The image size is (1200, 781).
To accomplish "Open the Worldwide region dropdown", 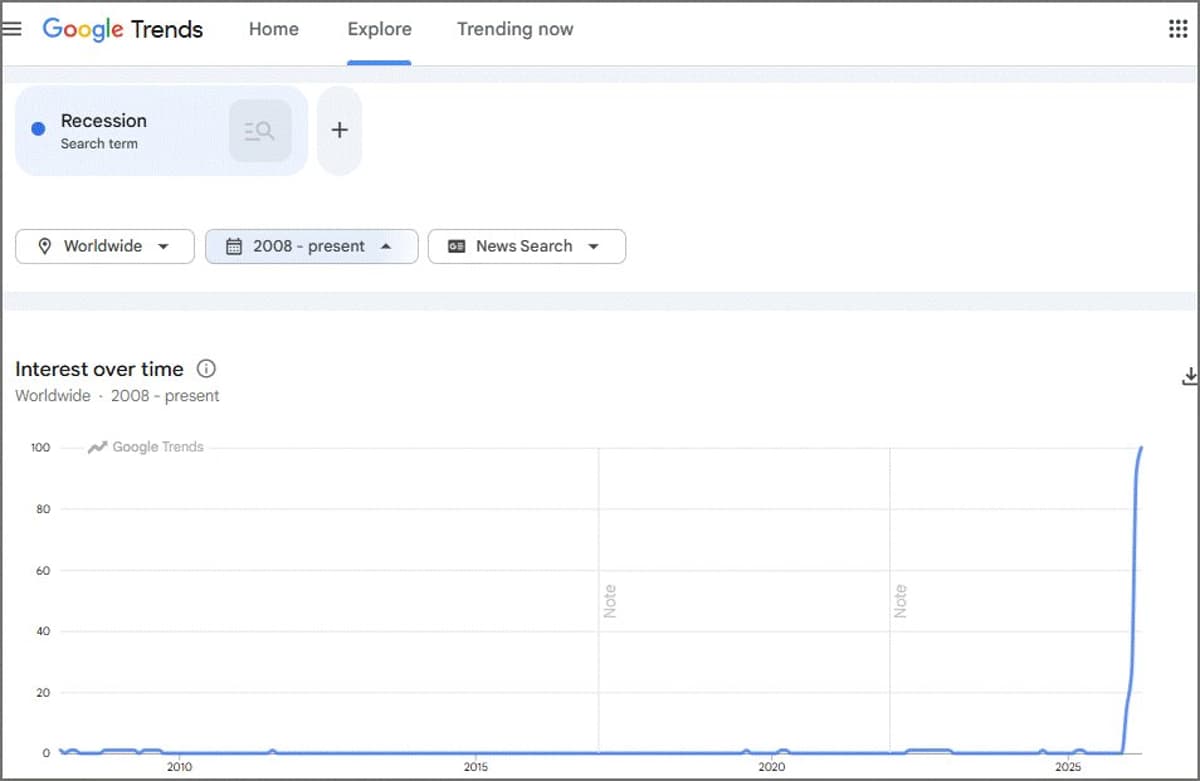I will pos(105,246).
